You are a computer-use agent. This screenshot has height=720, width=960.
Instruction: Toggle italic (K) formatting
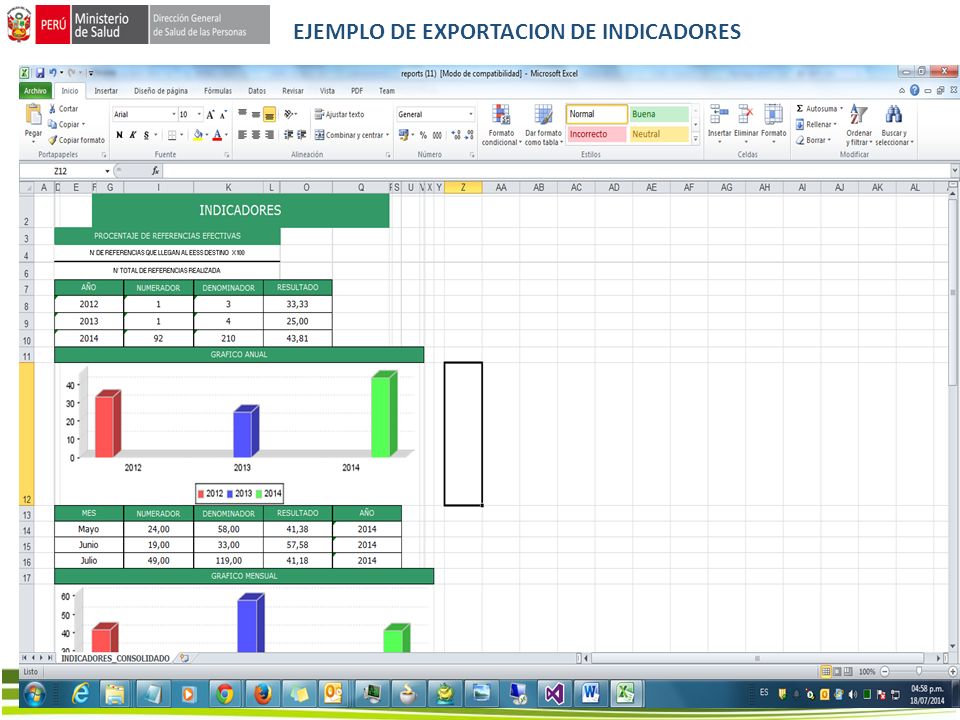[x=132, y=135]
